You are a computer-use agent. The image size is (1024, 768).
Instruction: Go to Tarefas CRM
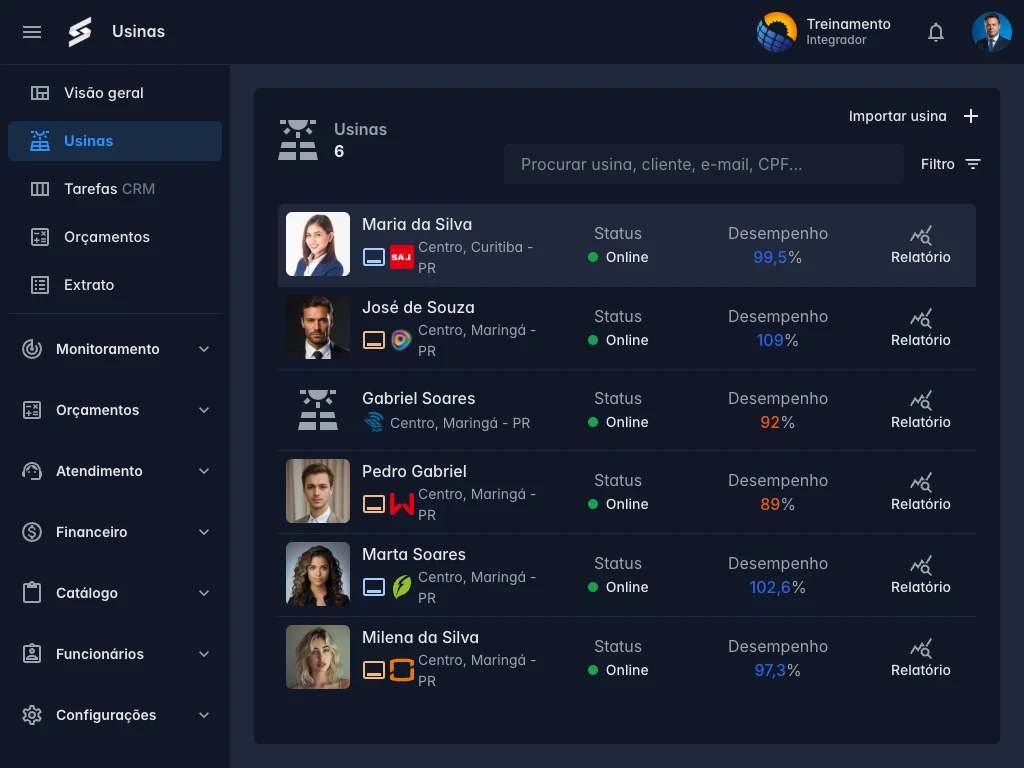click(90, 188)
